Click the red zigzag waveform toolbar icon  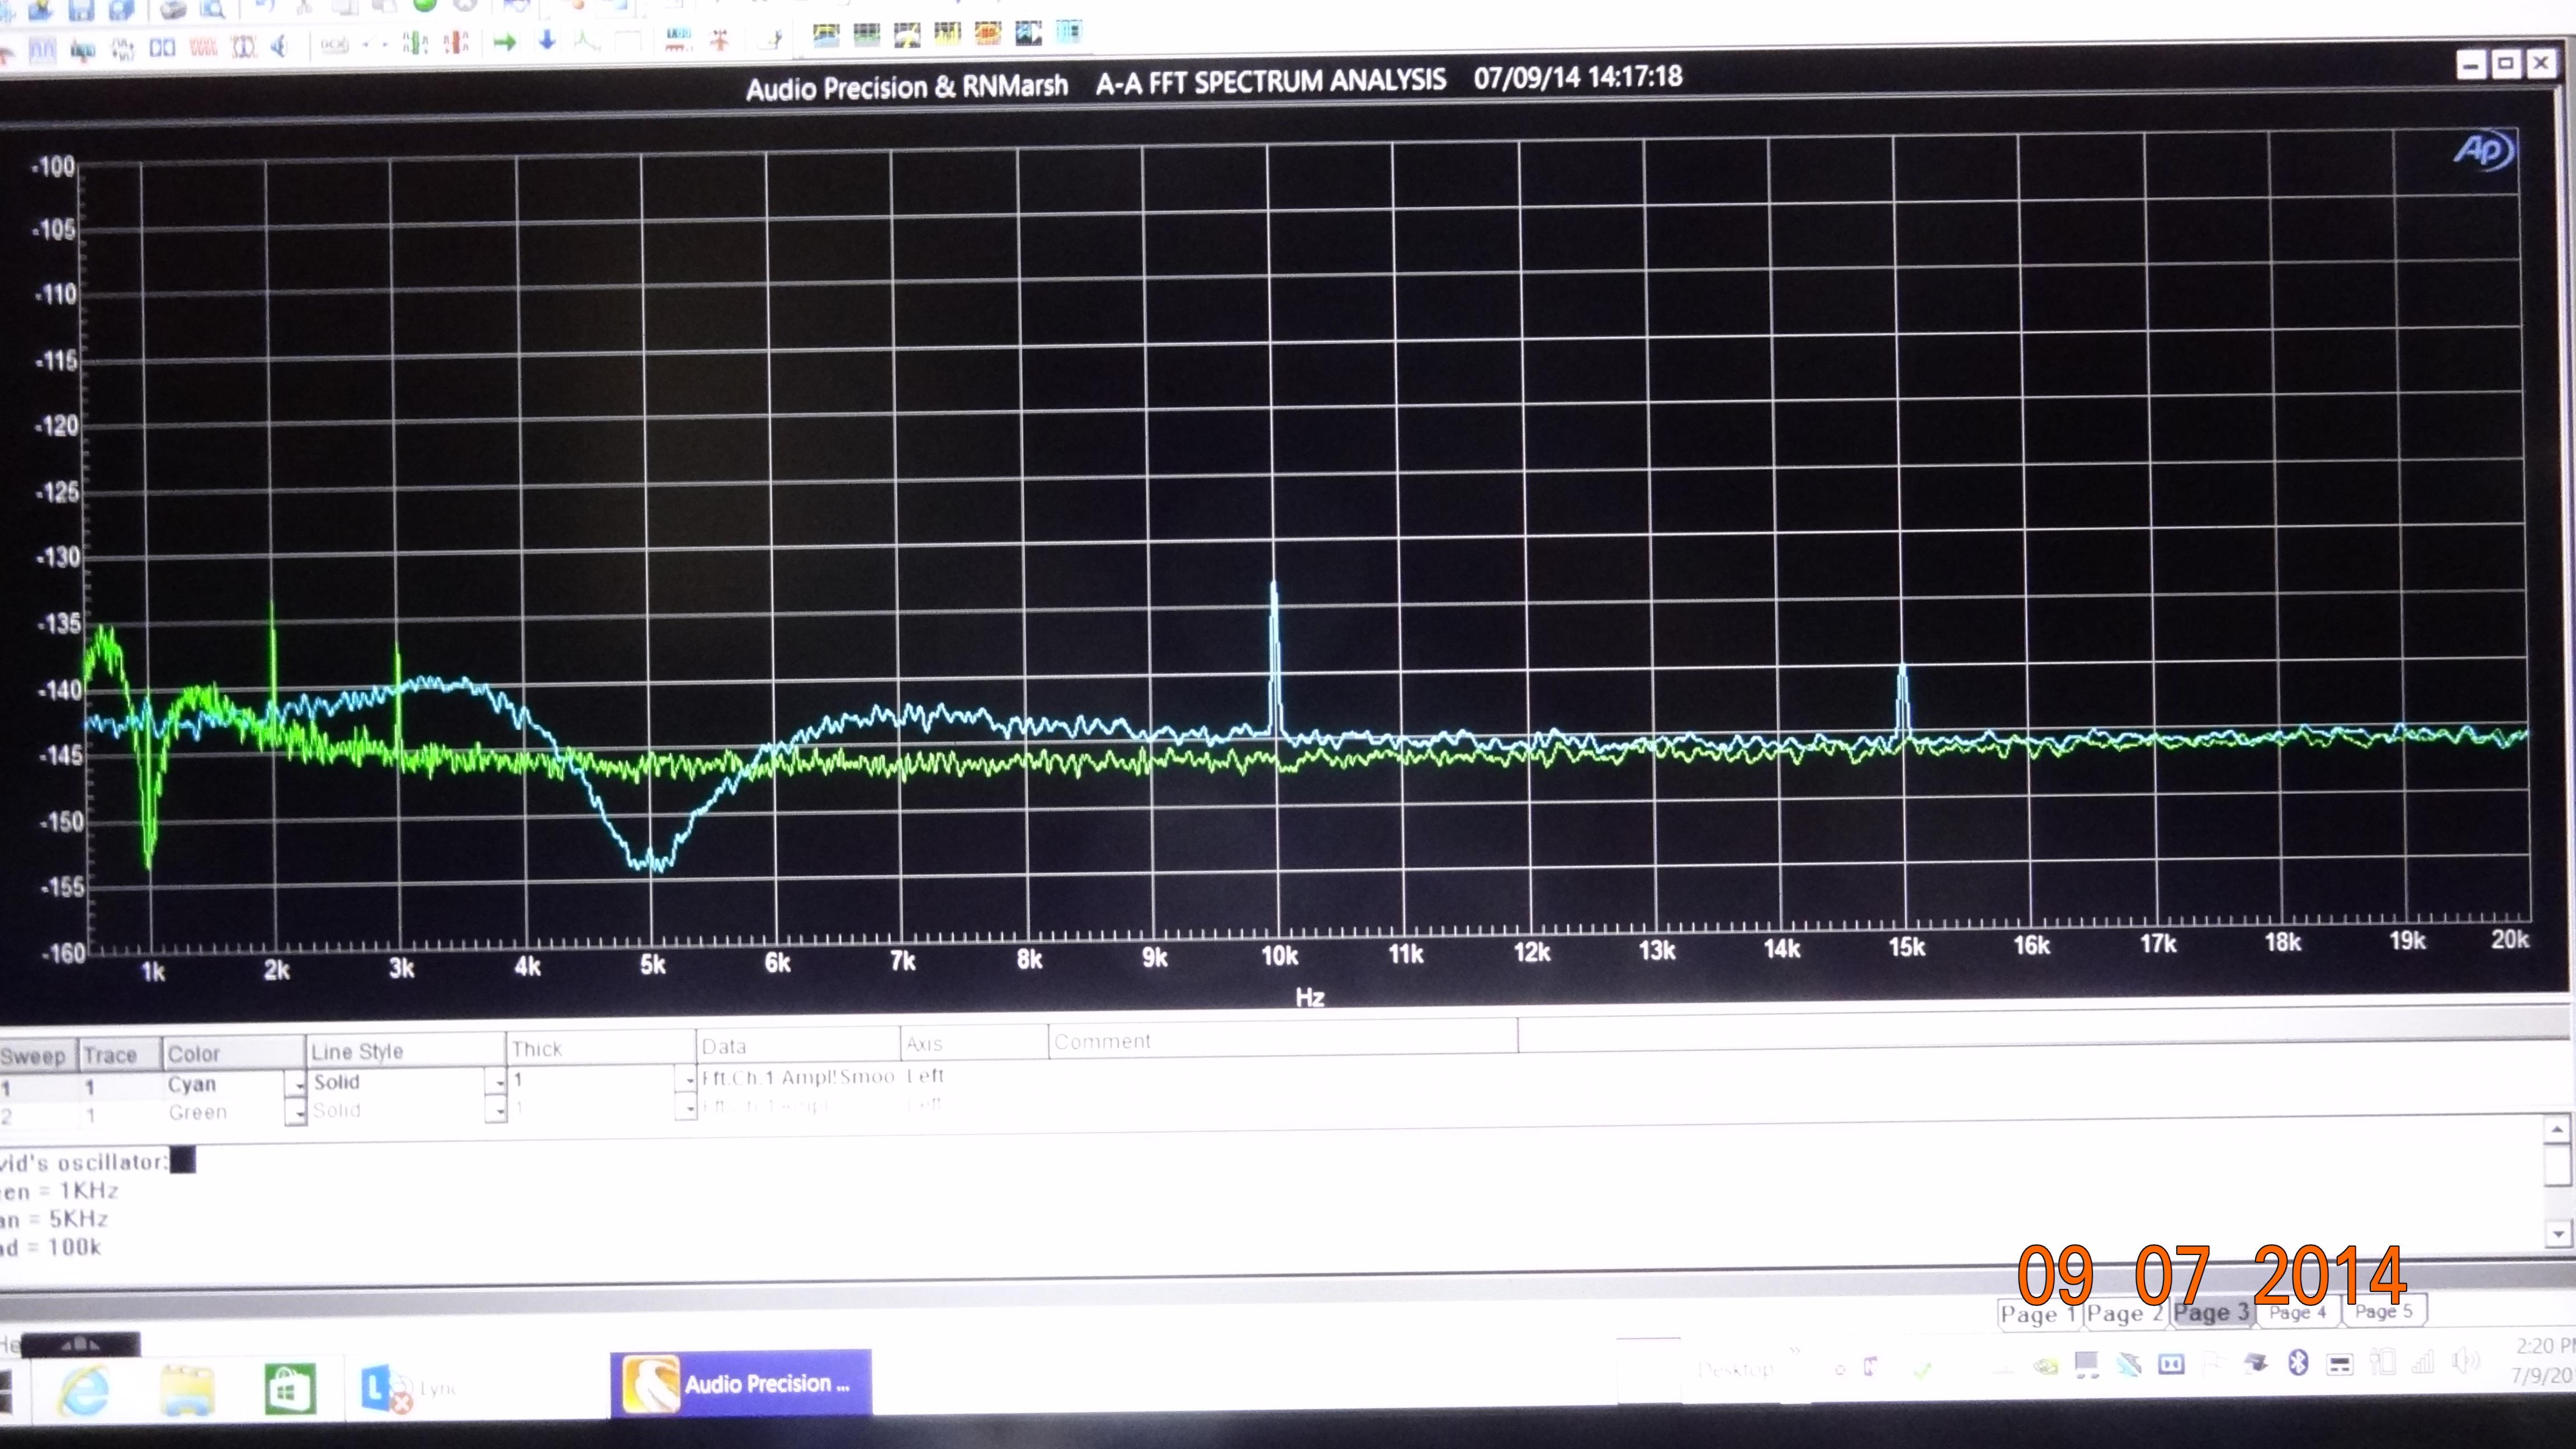point(203,47)
